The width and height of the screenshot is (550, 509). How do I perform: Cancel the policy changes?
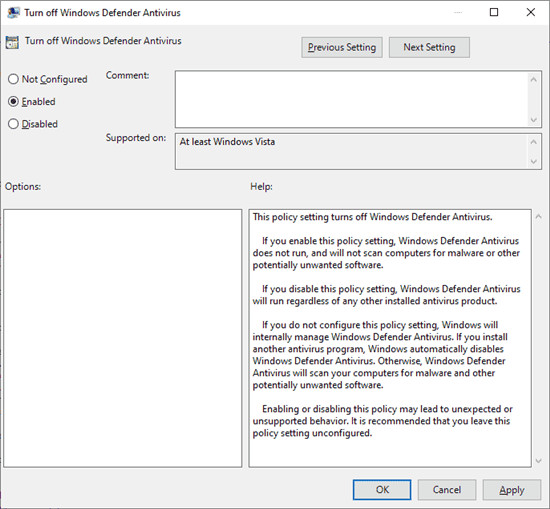[x=447, y=490]
